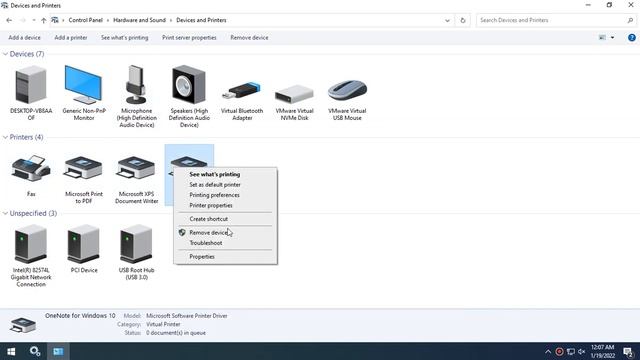Select the DESKTOP-VB8AA0F computer device icon

click(31, 85)
